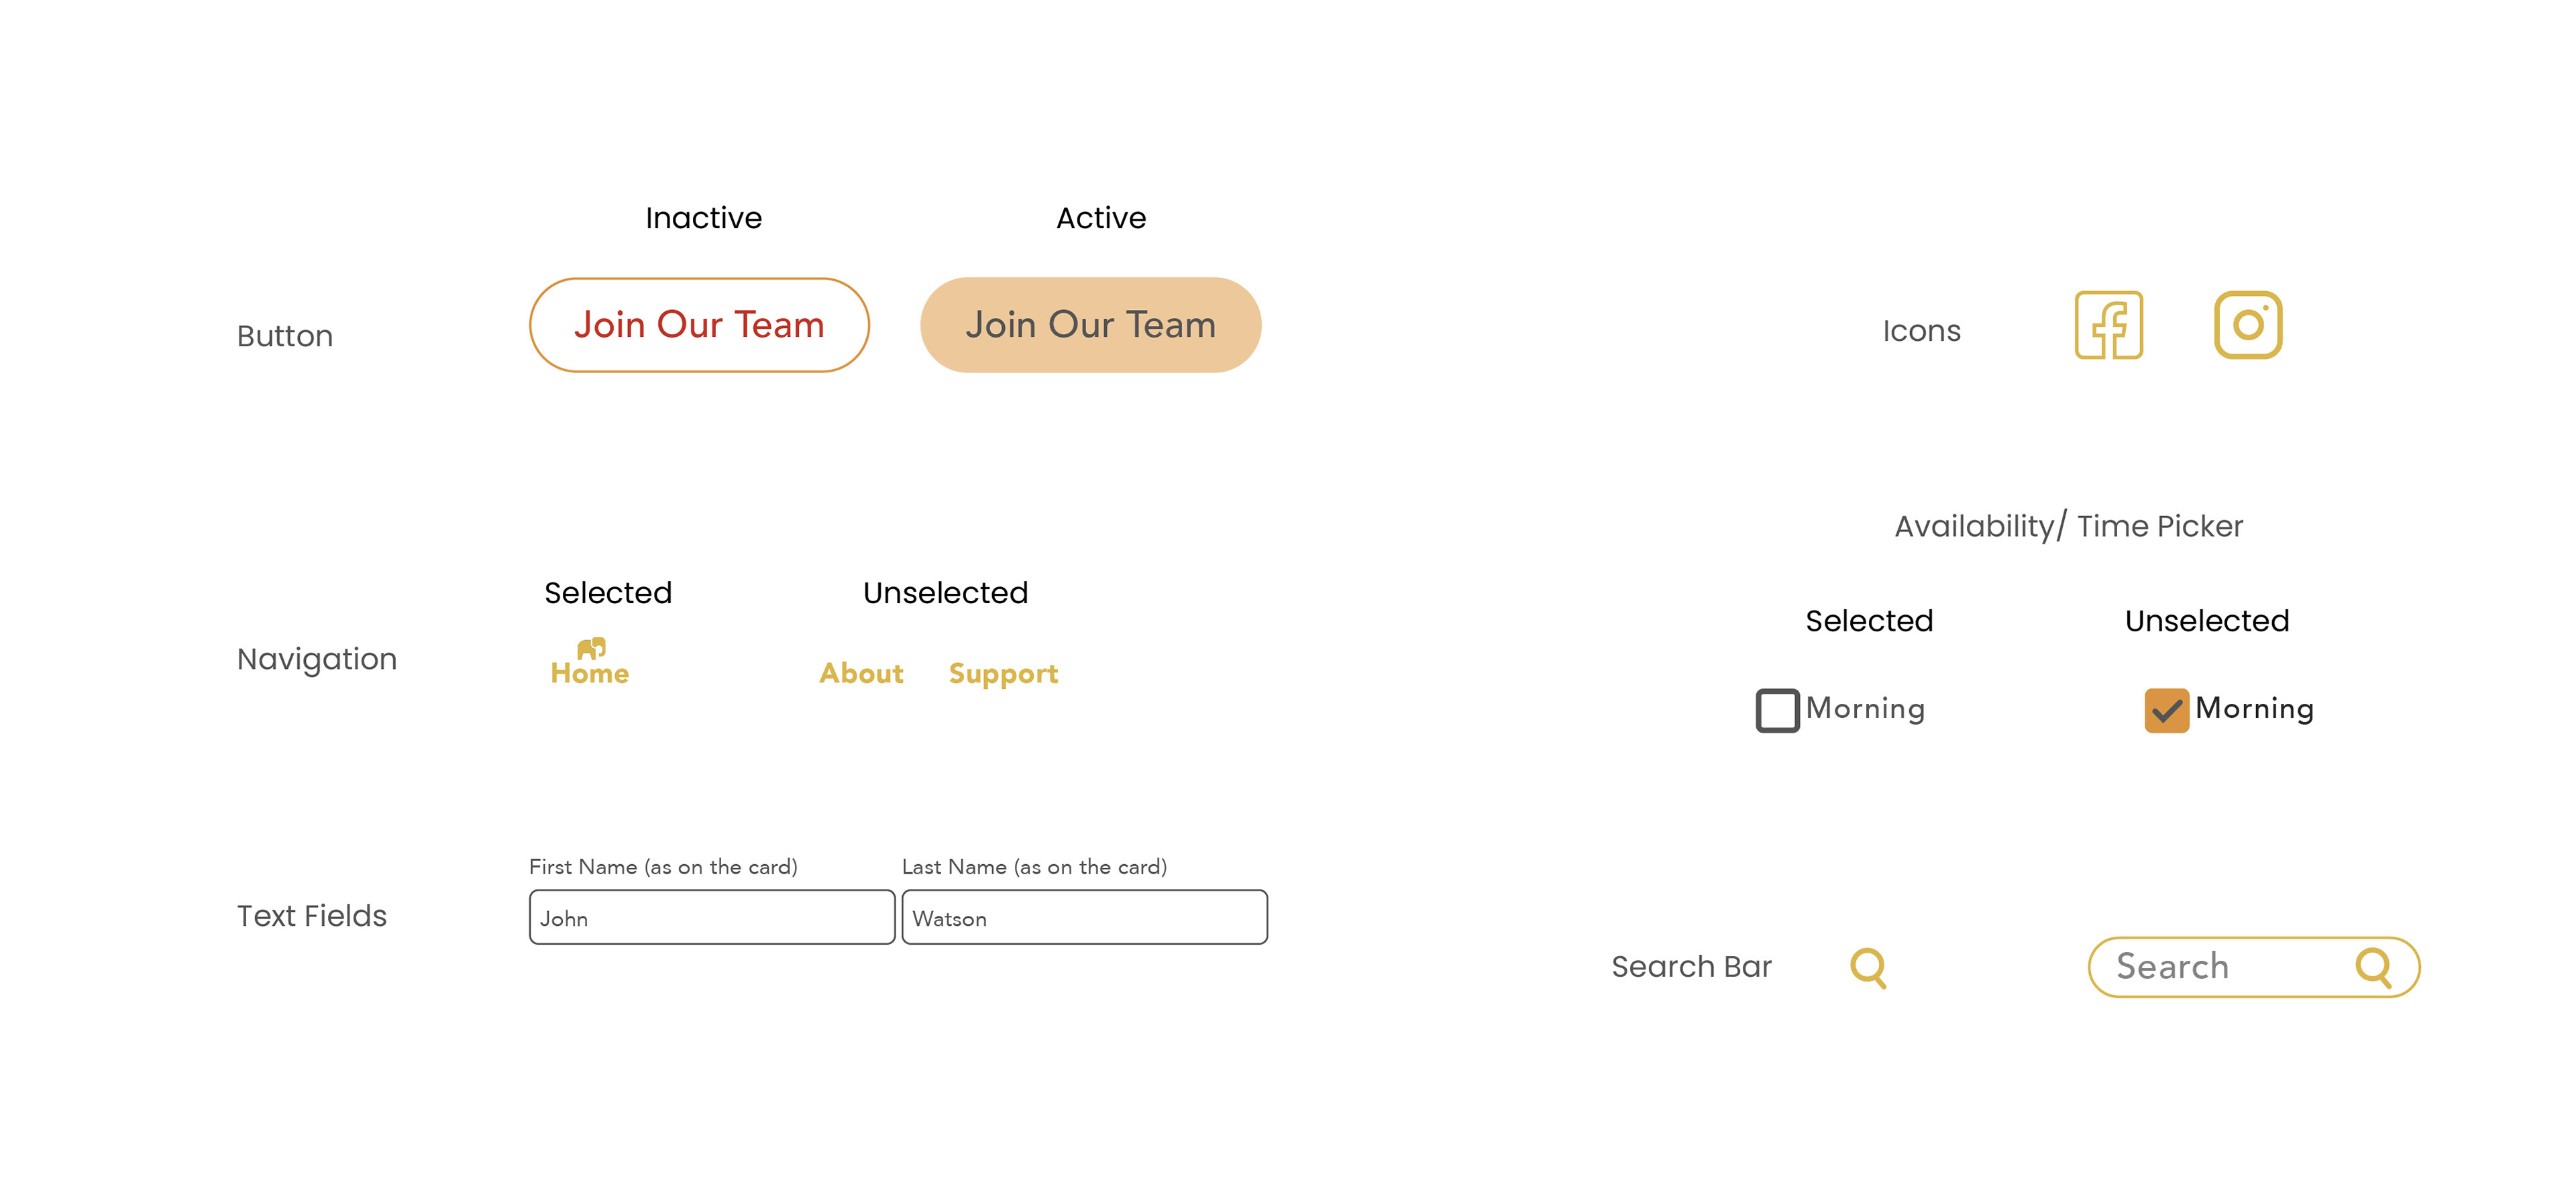This screenshot has height=1201, width=2576.
Task: Click the filled Join Our Team button
Action: click(x=1090, y=325)
